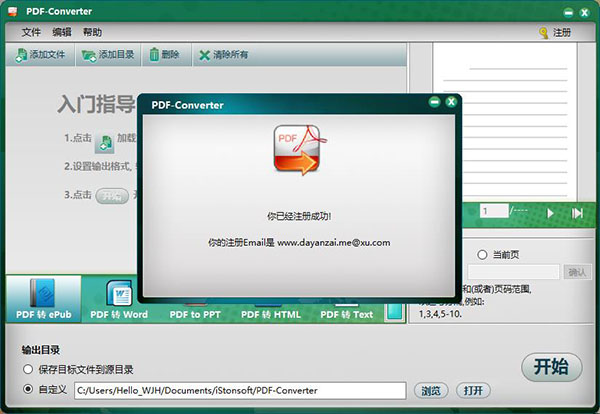Choose save to source directory (保存目标文件到源目录)
The width and height of the screenshot is (600, 414).
coord(27,369)
